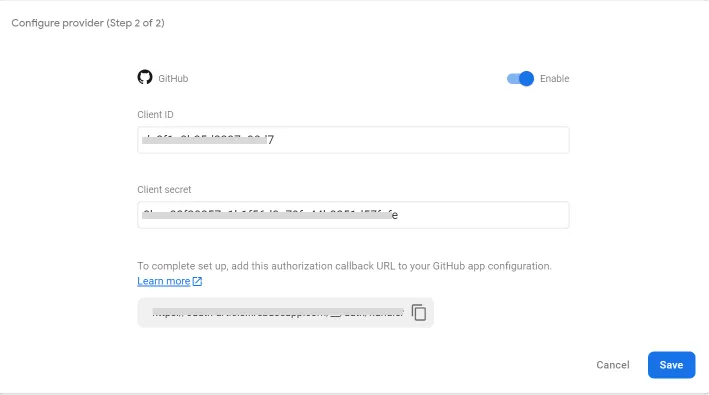Viewport: 709px width, 395px height.
Task: Open the external link icon beside Learn more
Action: (197, 281)
